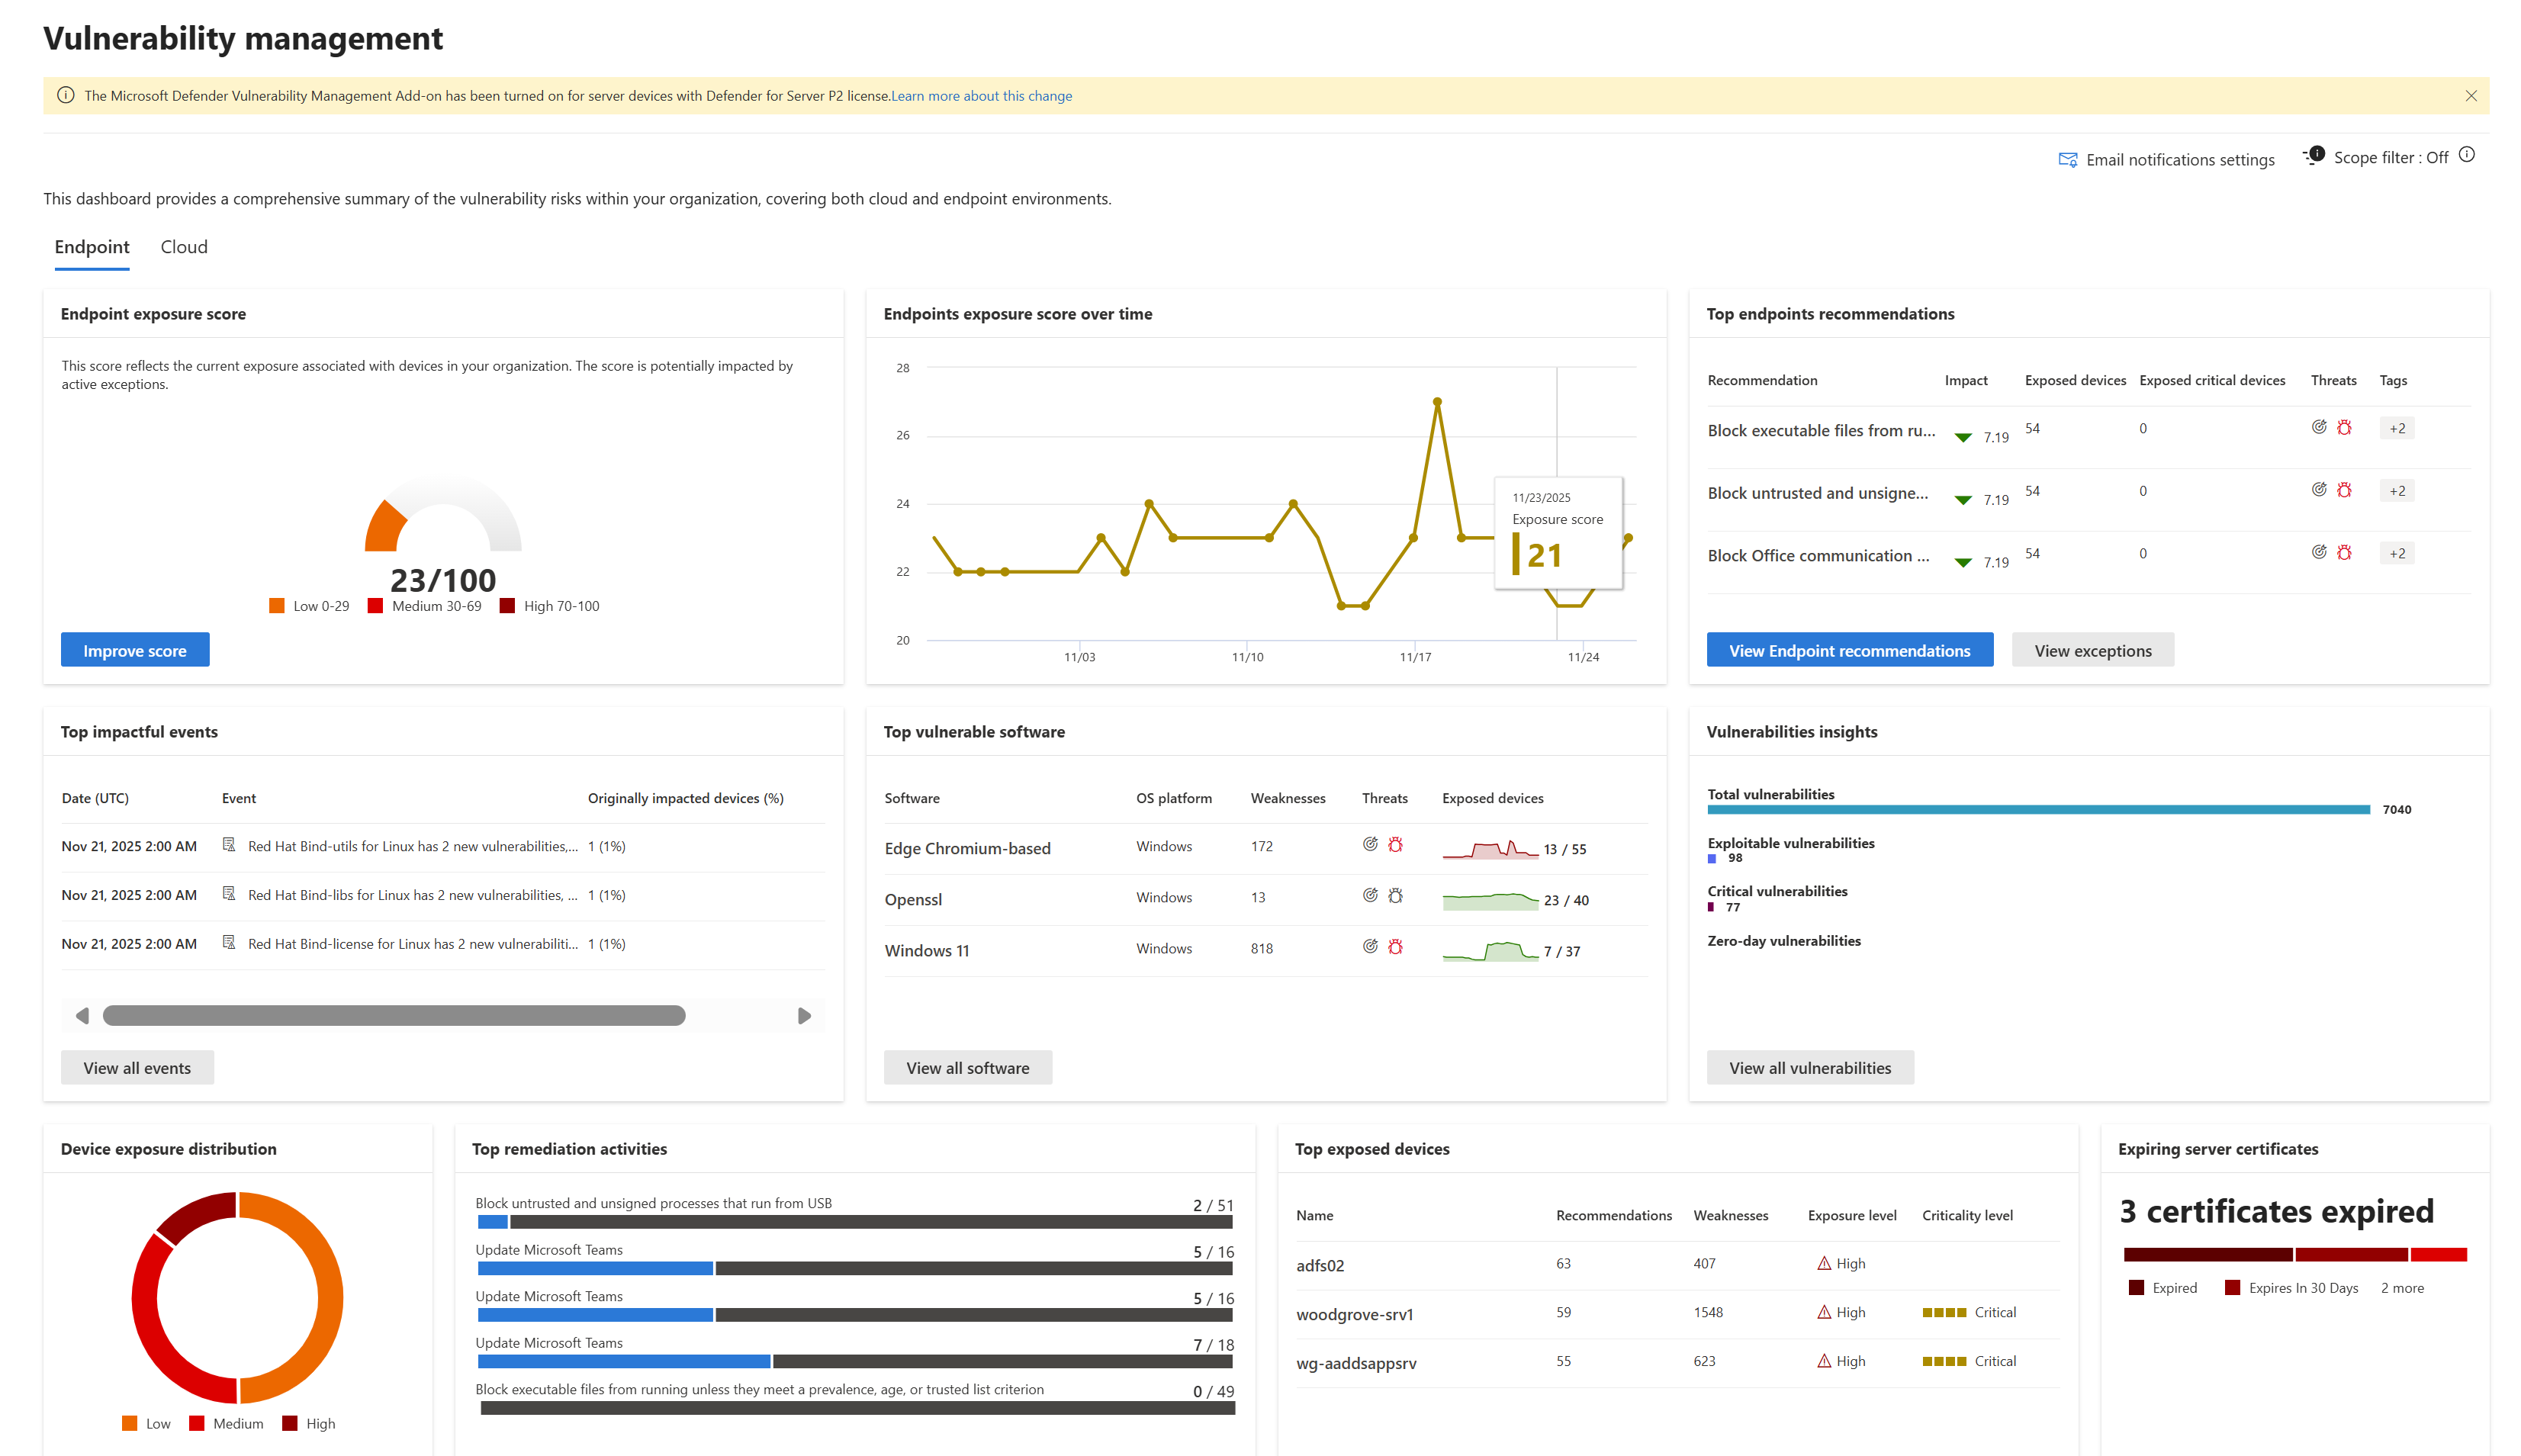The image size is (2521, 1456).
Task: Click red bug icon for Windows 11 row
Action: coord(1395,947)
